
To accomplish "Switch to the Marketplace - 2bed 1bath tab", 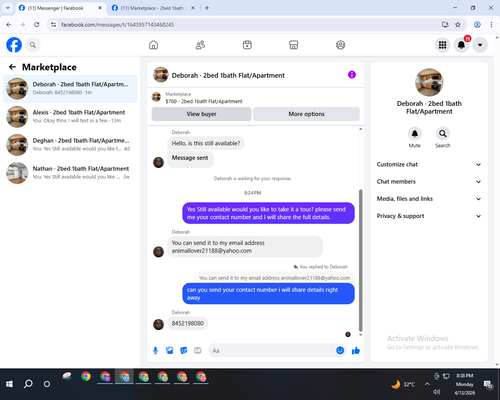I will 152,8.
